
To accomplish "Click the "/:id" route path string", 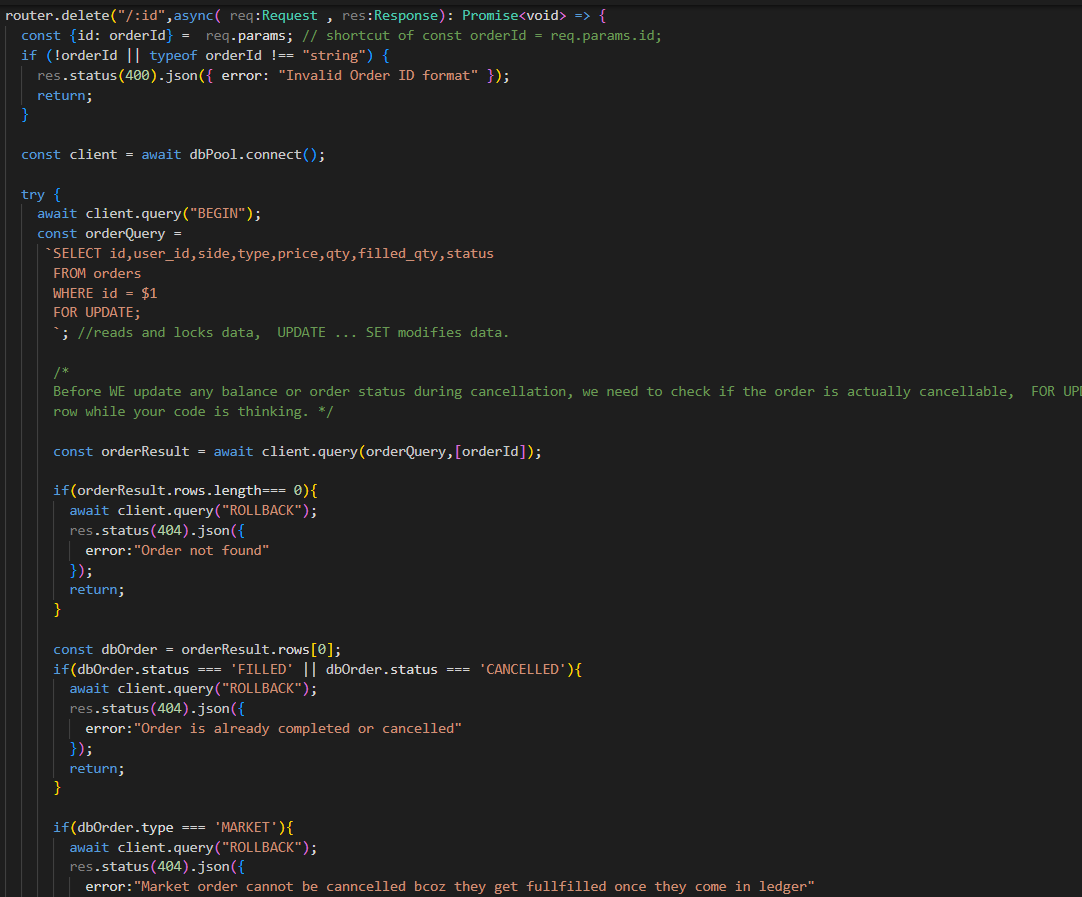I will pos(141,15).
